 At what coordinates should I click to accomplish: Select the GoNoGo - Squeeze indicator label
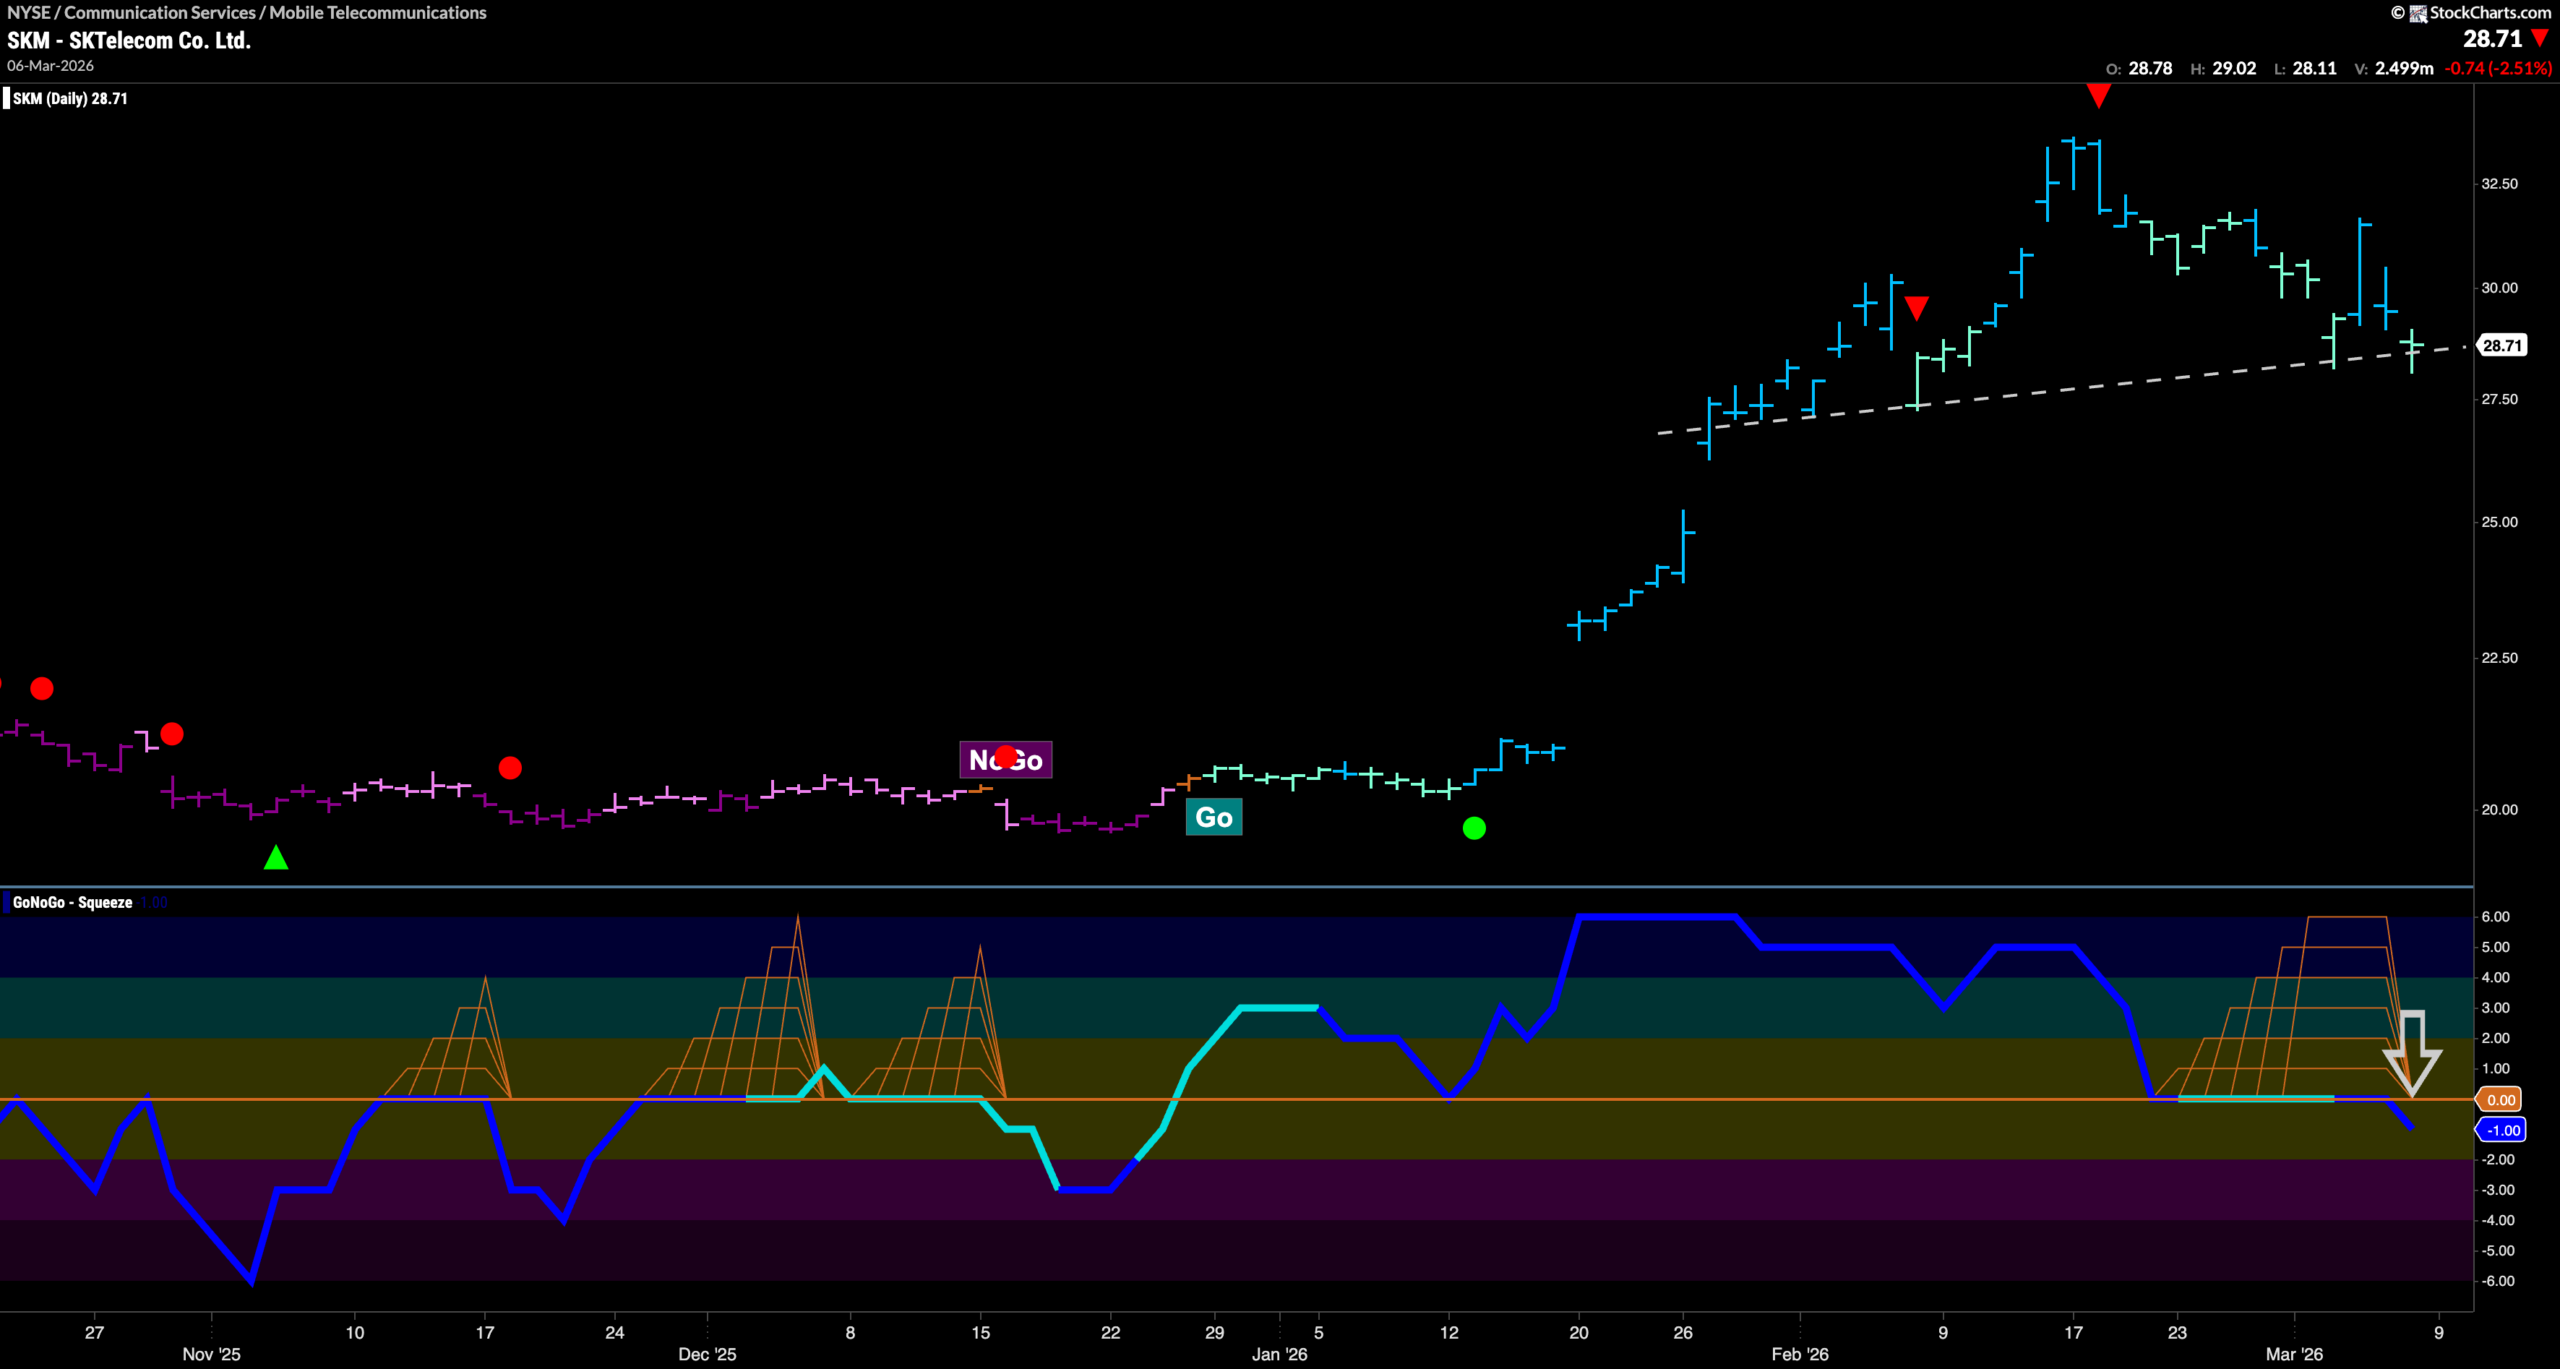coord(72,902)
